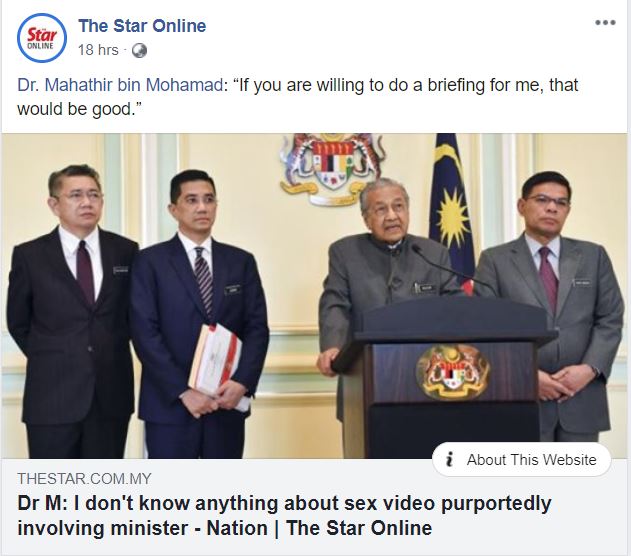
Task: Click the podium crest in the photo
Action: 452,373
